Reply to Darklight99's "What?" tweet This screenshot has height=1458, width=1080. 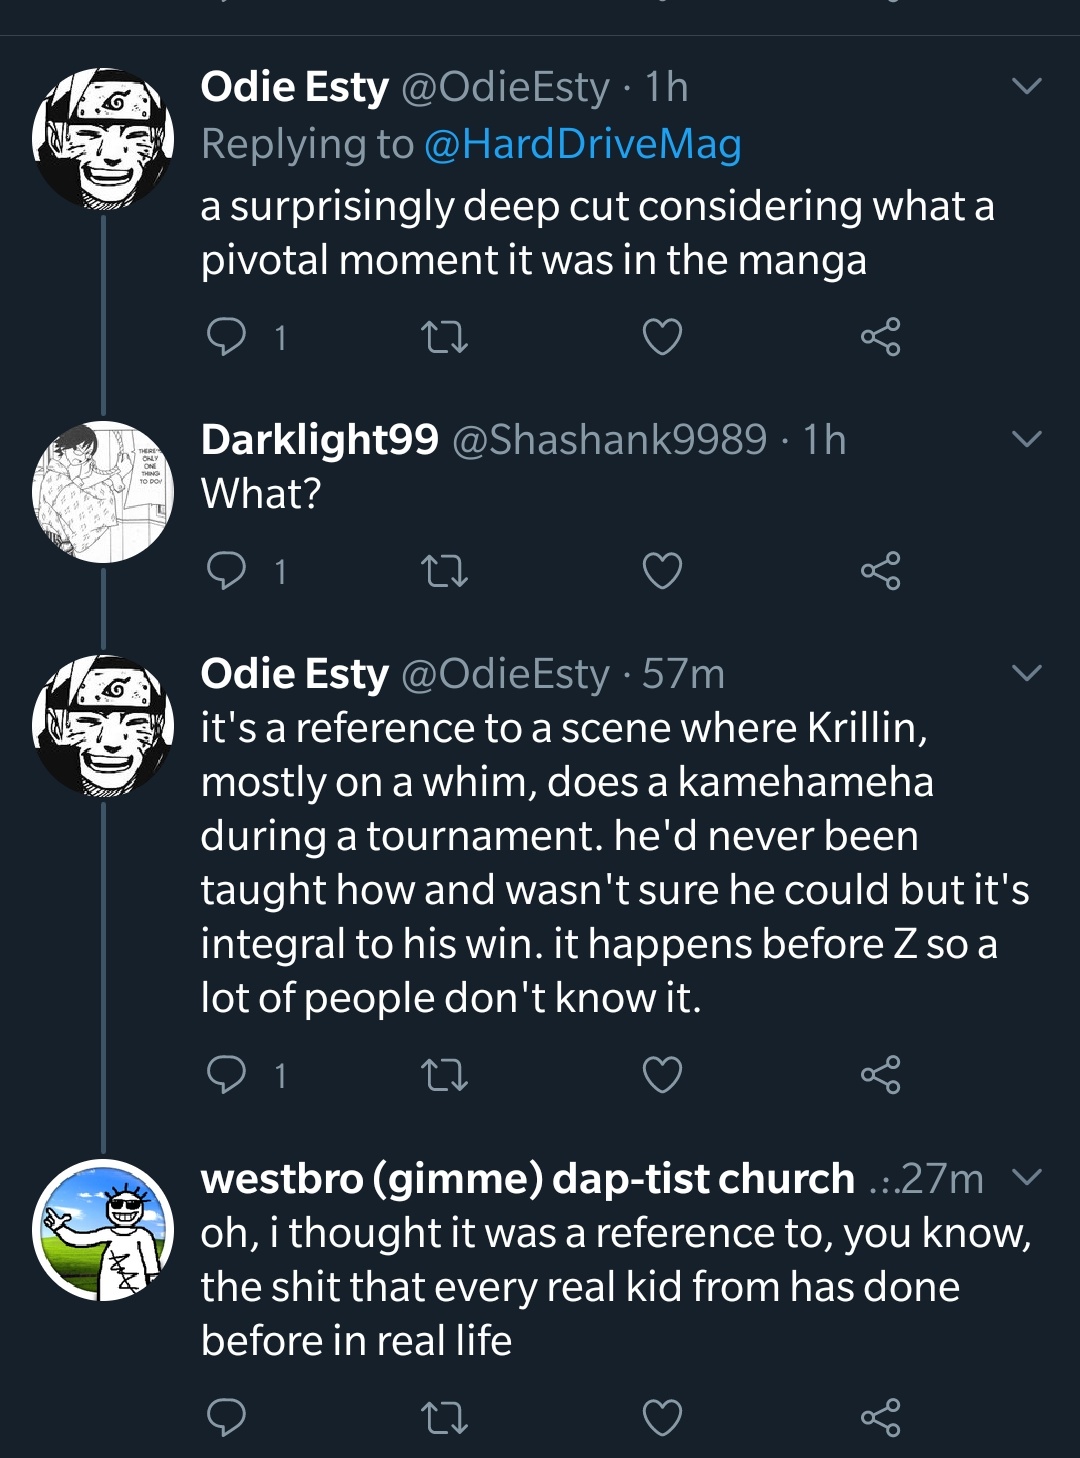[x=227, y=571]
